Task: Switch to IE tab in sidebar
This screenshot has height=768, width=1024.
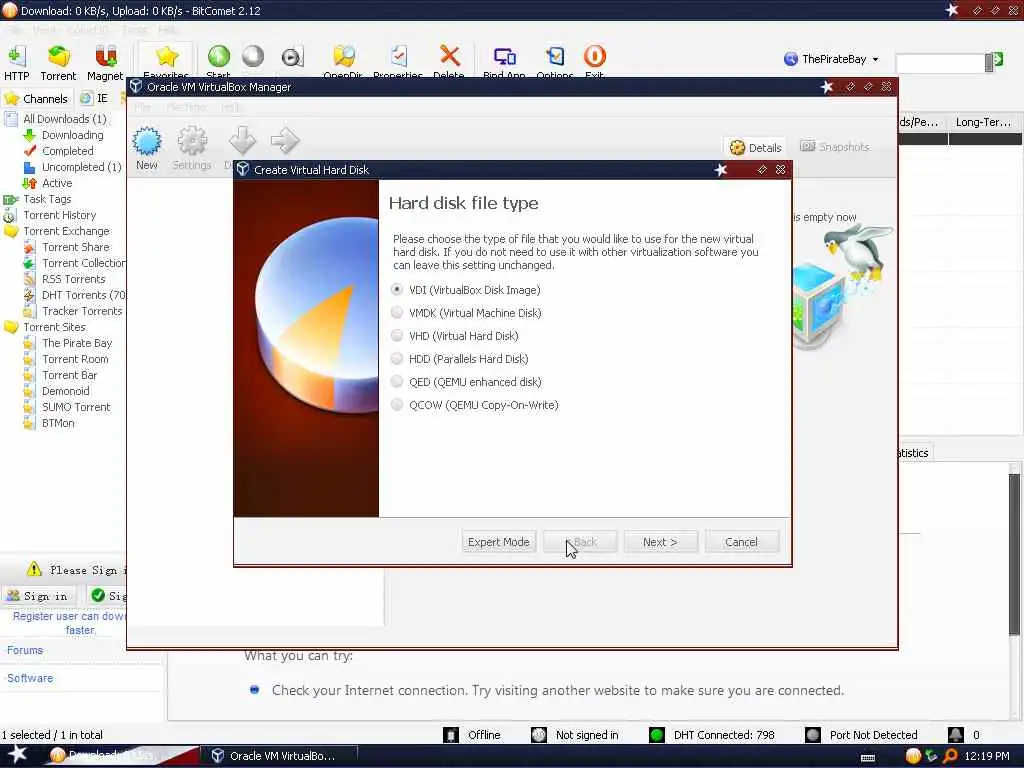Action: click(x=94, y=98)
